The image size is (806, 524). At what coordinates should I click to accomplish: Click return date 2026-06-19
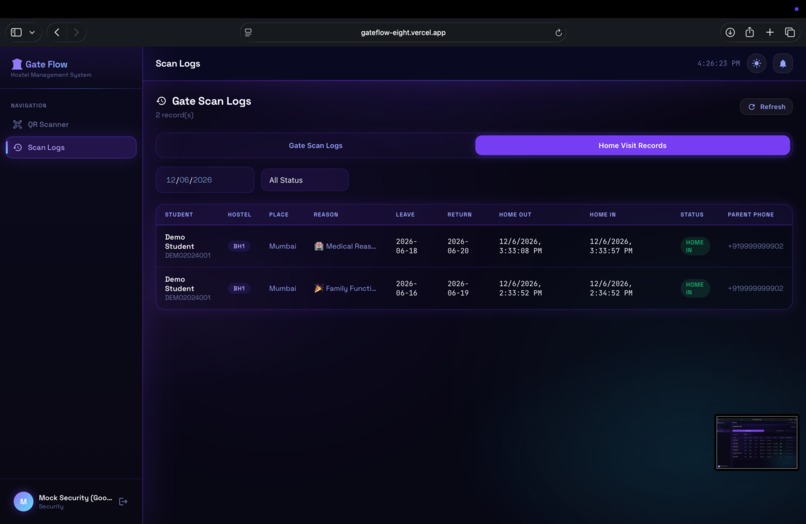pos(458,288)
